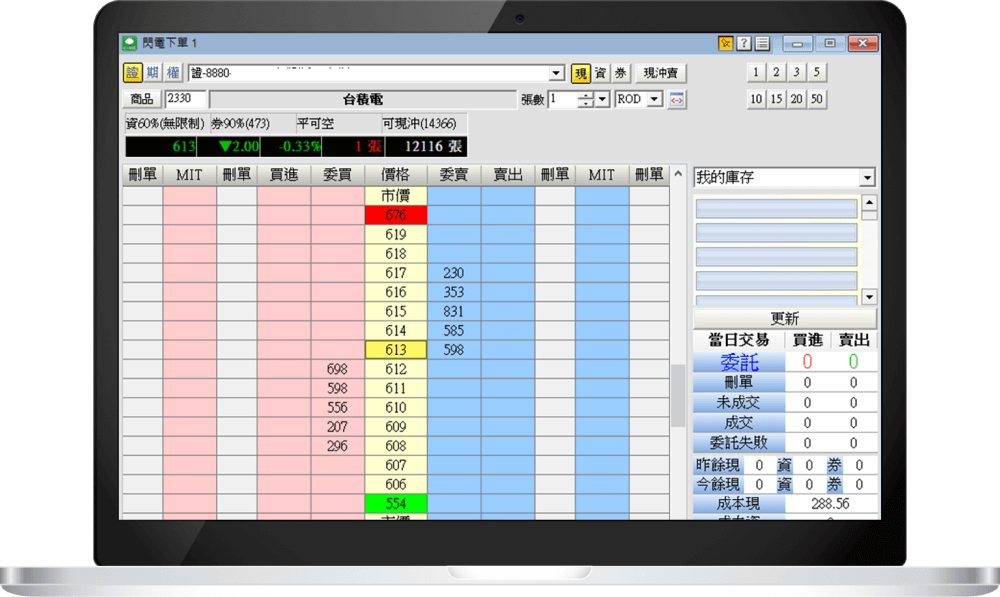1000x597 pixels.
Task: Click the app logo icon in title bar
Action: pyautogui.click(x=130, y=43)
